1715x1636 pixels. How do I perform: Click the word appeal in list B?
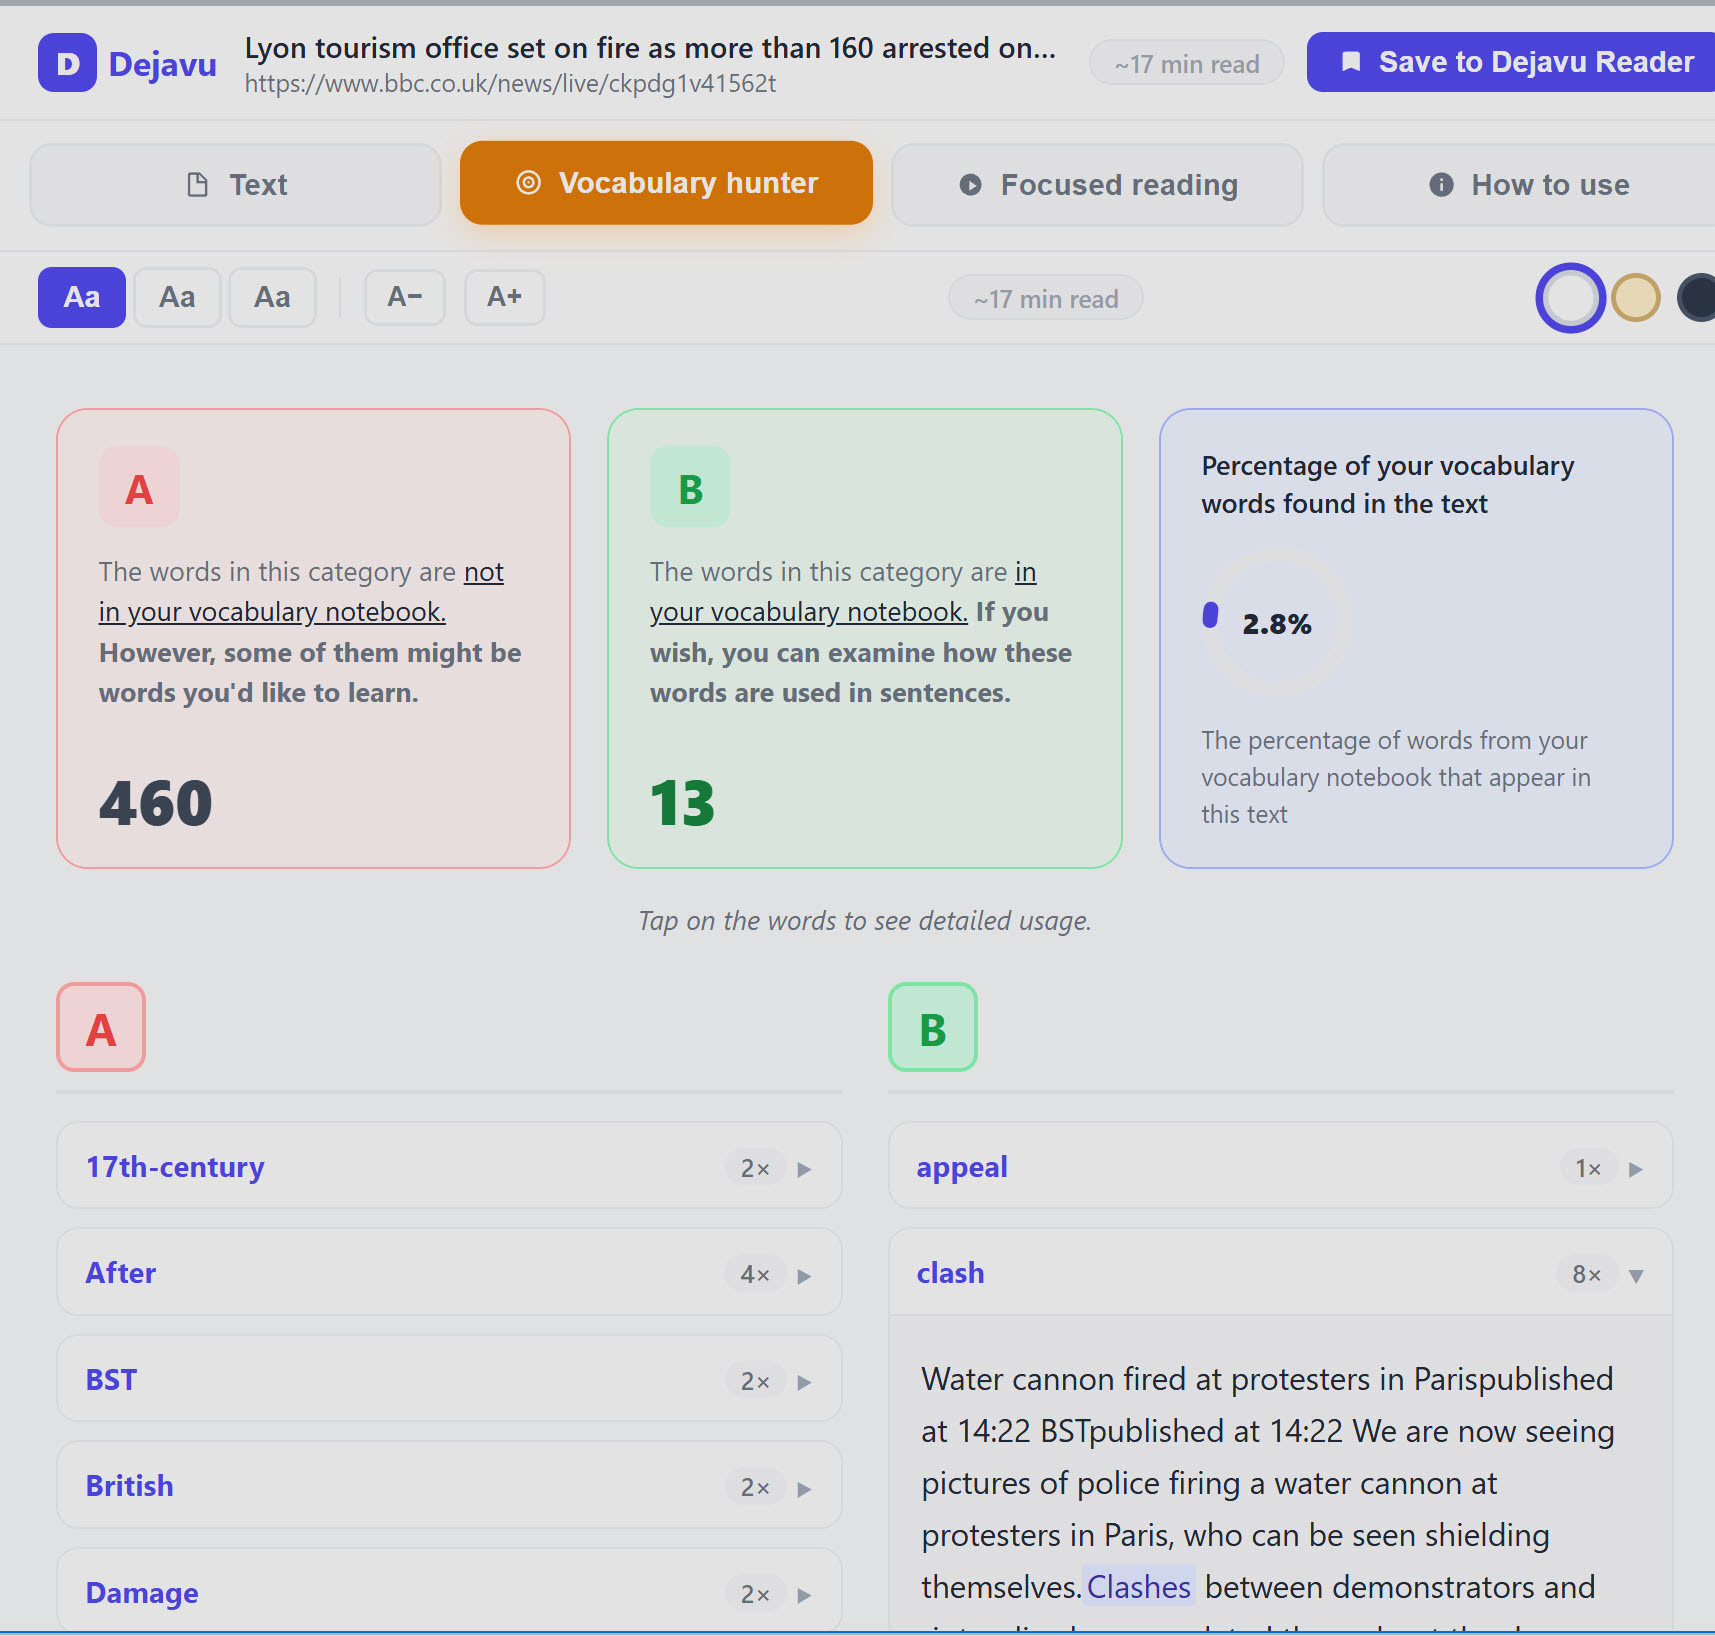click(x=962, y=1168)
